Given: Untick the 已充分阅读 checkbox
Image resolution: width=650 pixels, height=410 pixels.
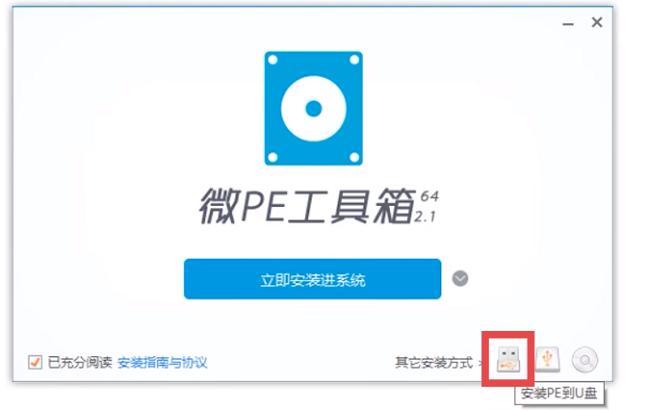Looking at the screenshot, I should click(35, 362).
